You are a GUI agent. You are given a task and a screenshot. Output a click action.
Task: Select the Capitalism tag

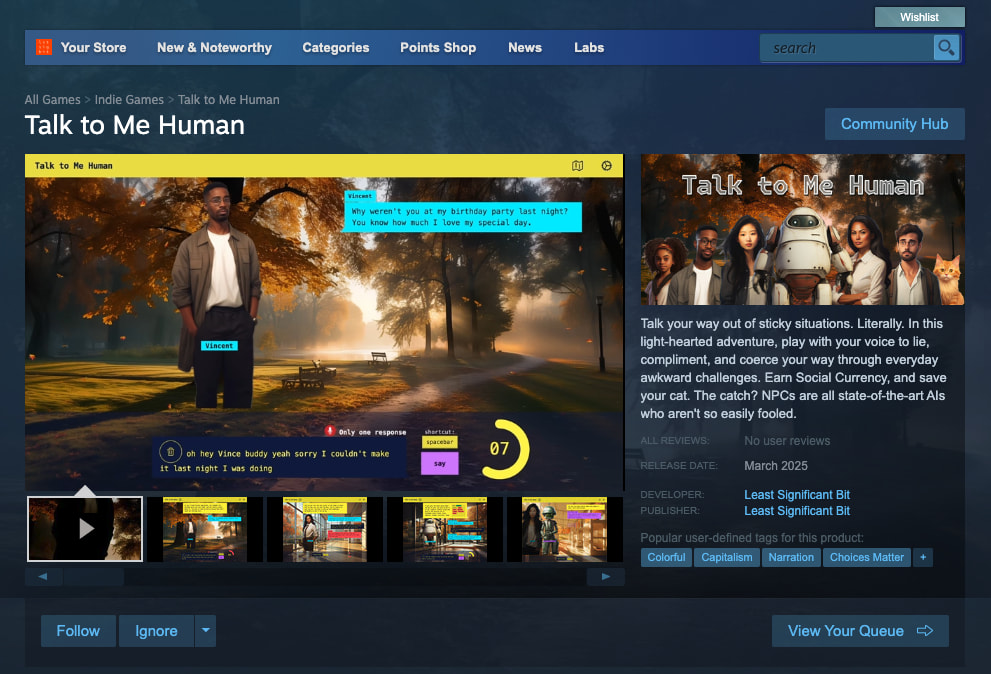tap(727, 557)
